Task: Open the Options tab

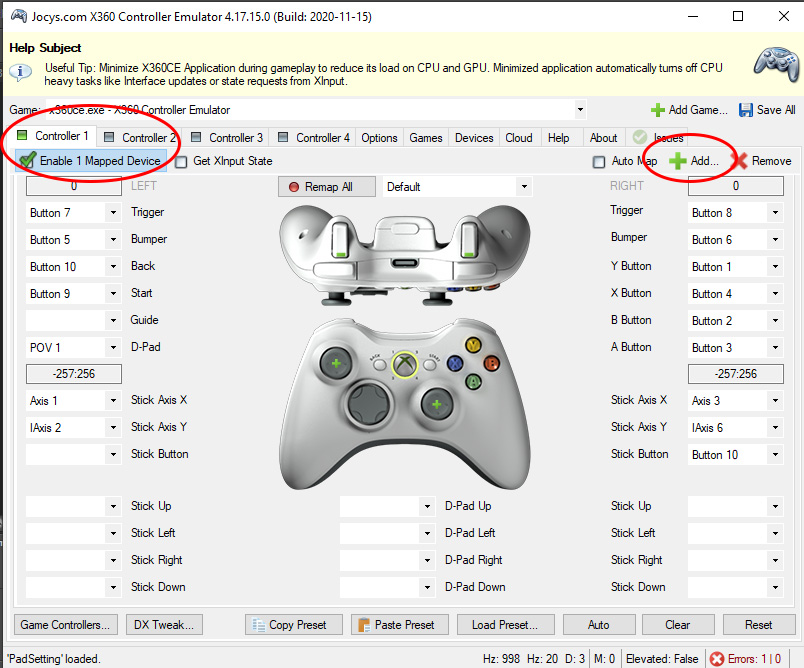Action: pos(379,137)
